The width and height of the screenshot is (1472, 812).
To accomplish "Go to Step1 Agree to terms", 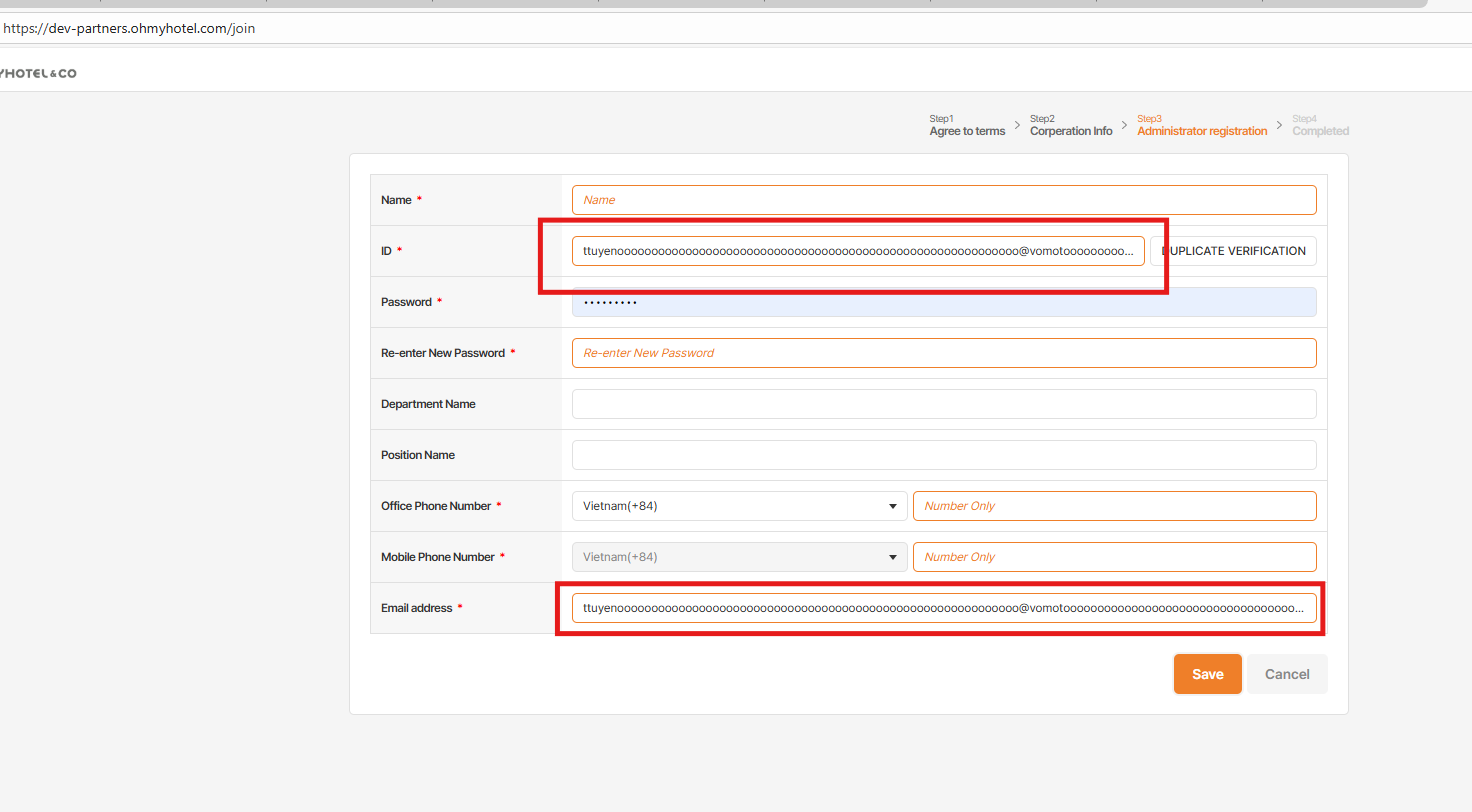I will pos(967,126).
